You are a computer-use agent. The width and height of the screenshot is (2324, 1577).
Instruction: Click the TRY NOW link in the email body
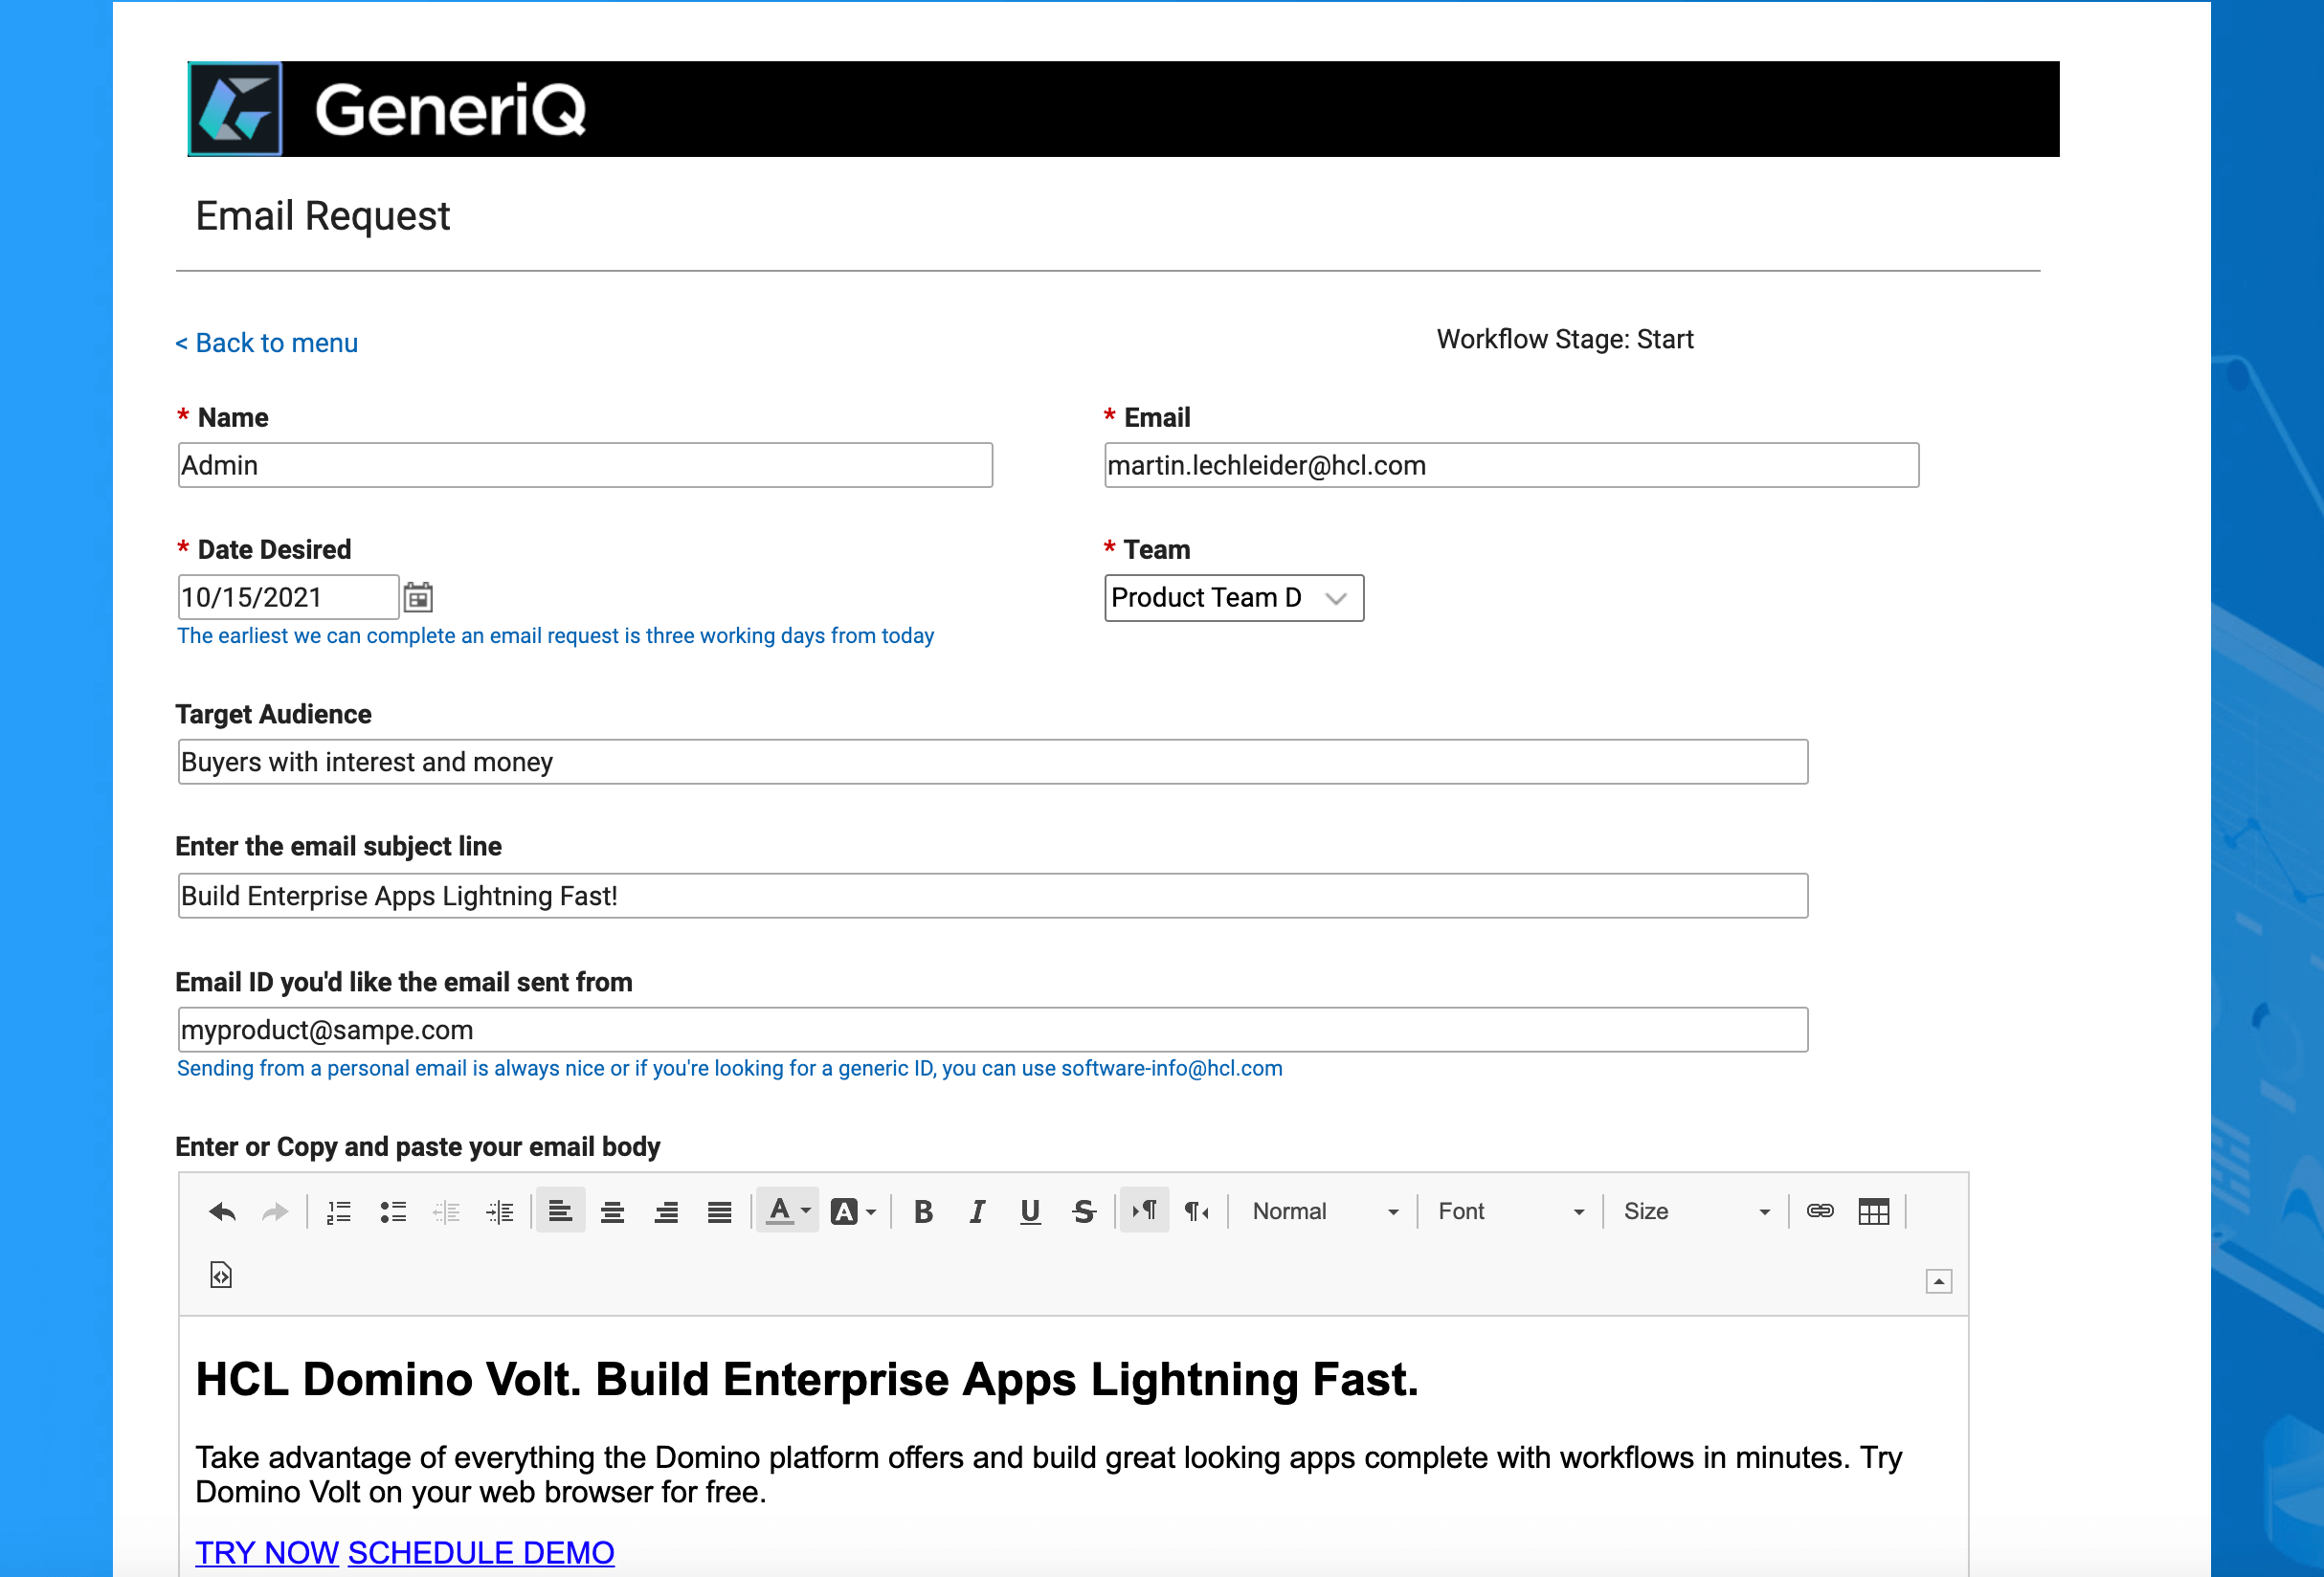267,1553
